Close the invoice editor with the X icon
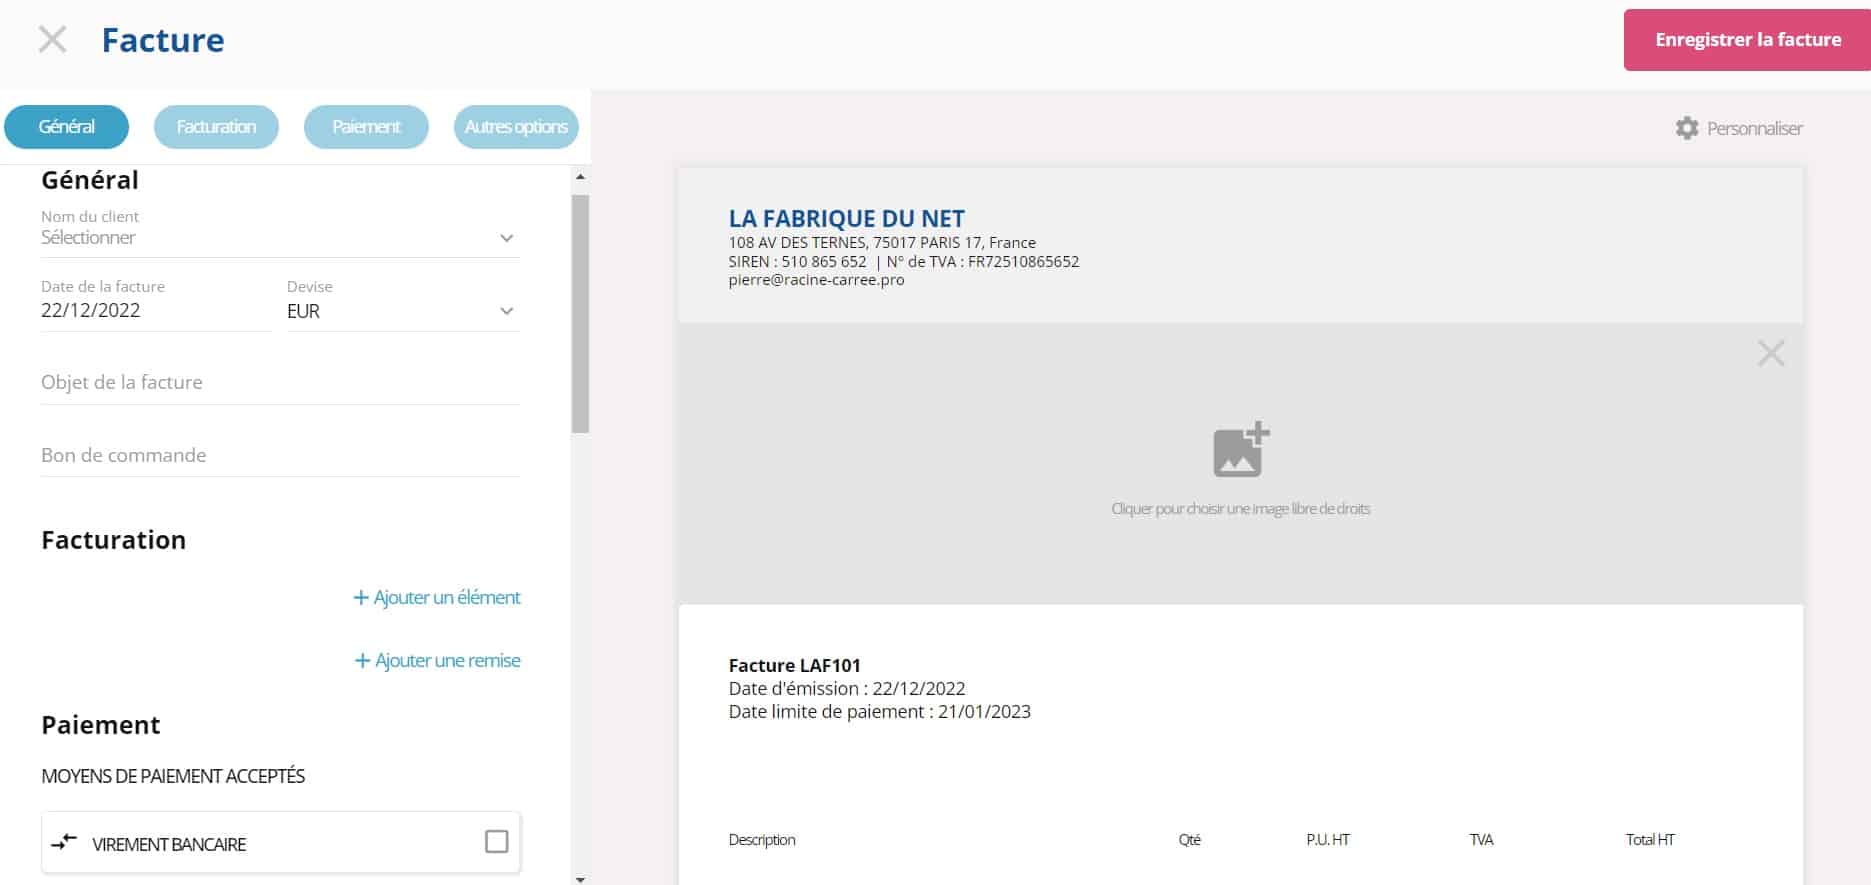Viewport: 1871px width, 885px height. 52,40
